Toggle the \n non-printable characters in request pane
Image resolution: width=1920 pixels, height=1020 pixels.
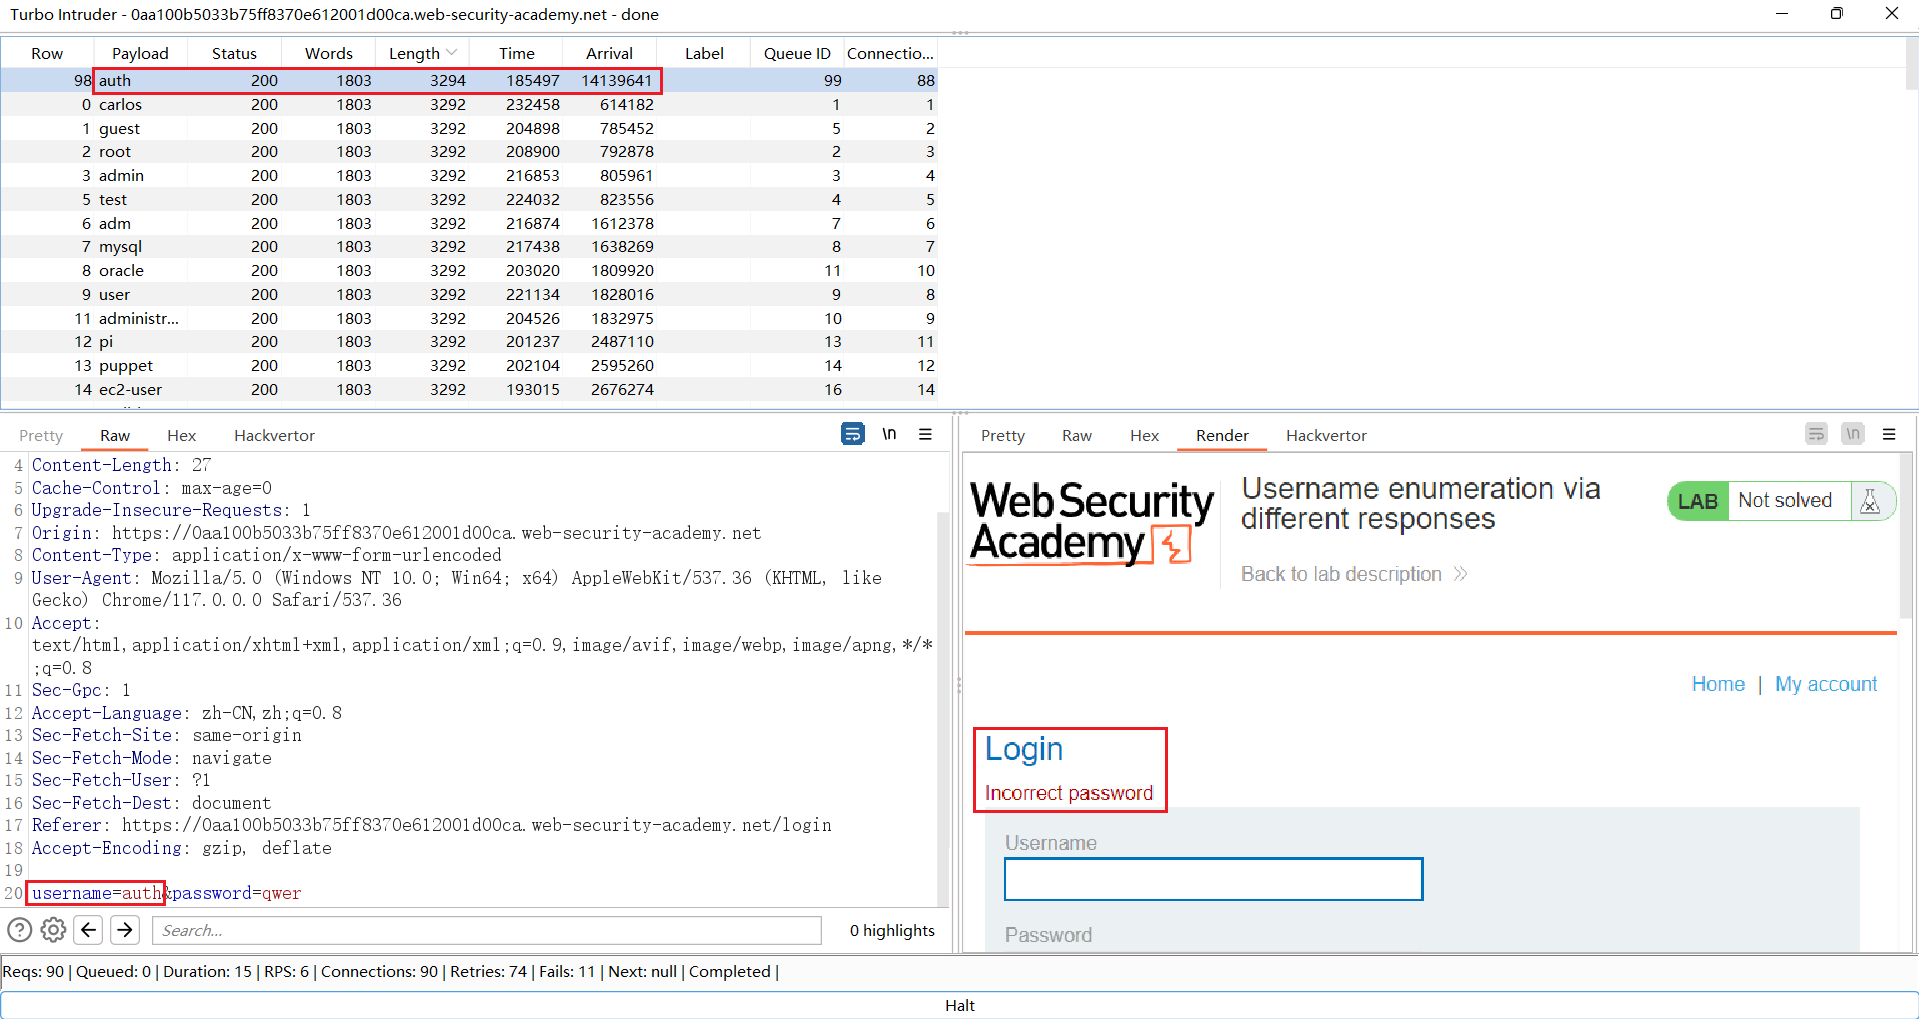pyautogui.click(x=889, y=434)
